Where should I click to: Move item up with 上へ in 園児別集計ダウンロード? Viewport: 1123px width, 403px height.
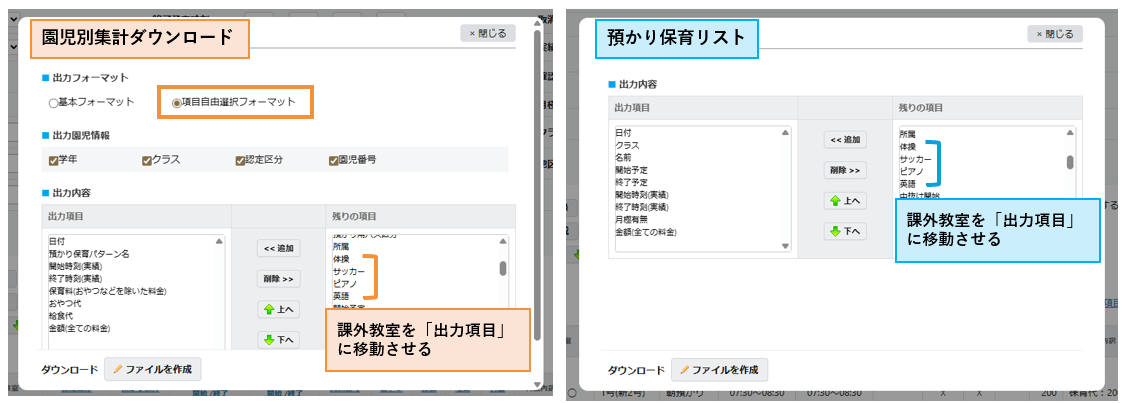pos(279,309)
